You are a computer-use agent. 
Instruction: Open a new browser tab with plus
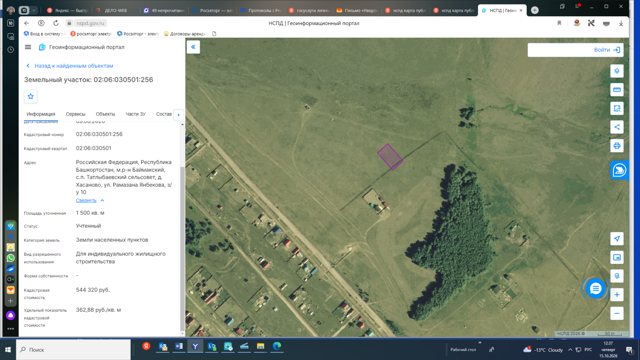535,10
